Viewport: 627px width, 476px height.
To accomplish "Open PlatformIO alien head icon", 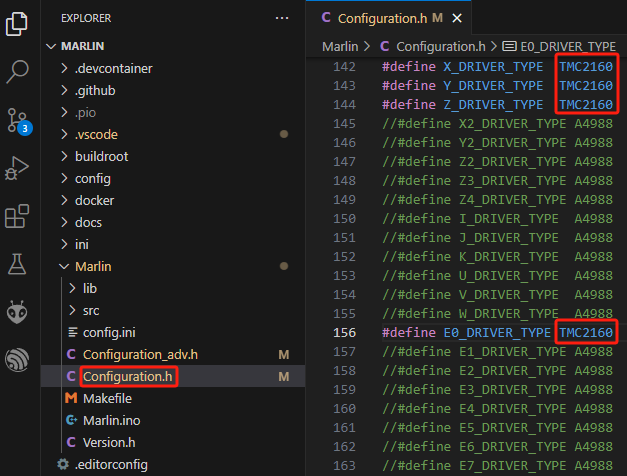I will click(x=18, y=312).
